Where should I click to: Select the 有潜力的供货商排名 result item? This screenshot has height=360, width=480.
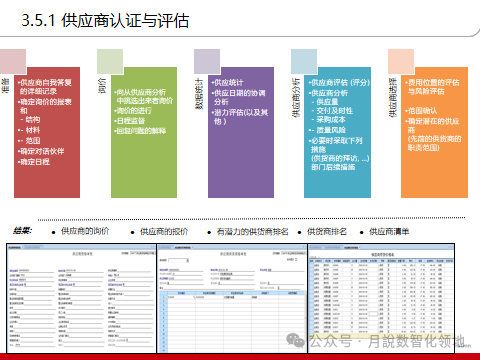253,232
